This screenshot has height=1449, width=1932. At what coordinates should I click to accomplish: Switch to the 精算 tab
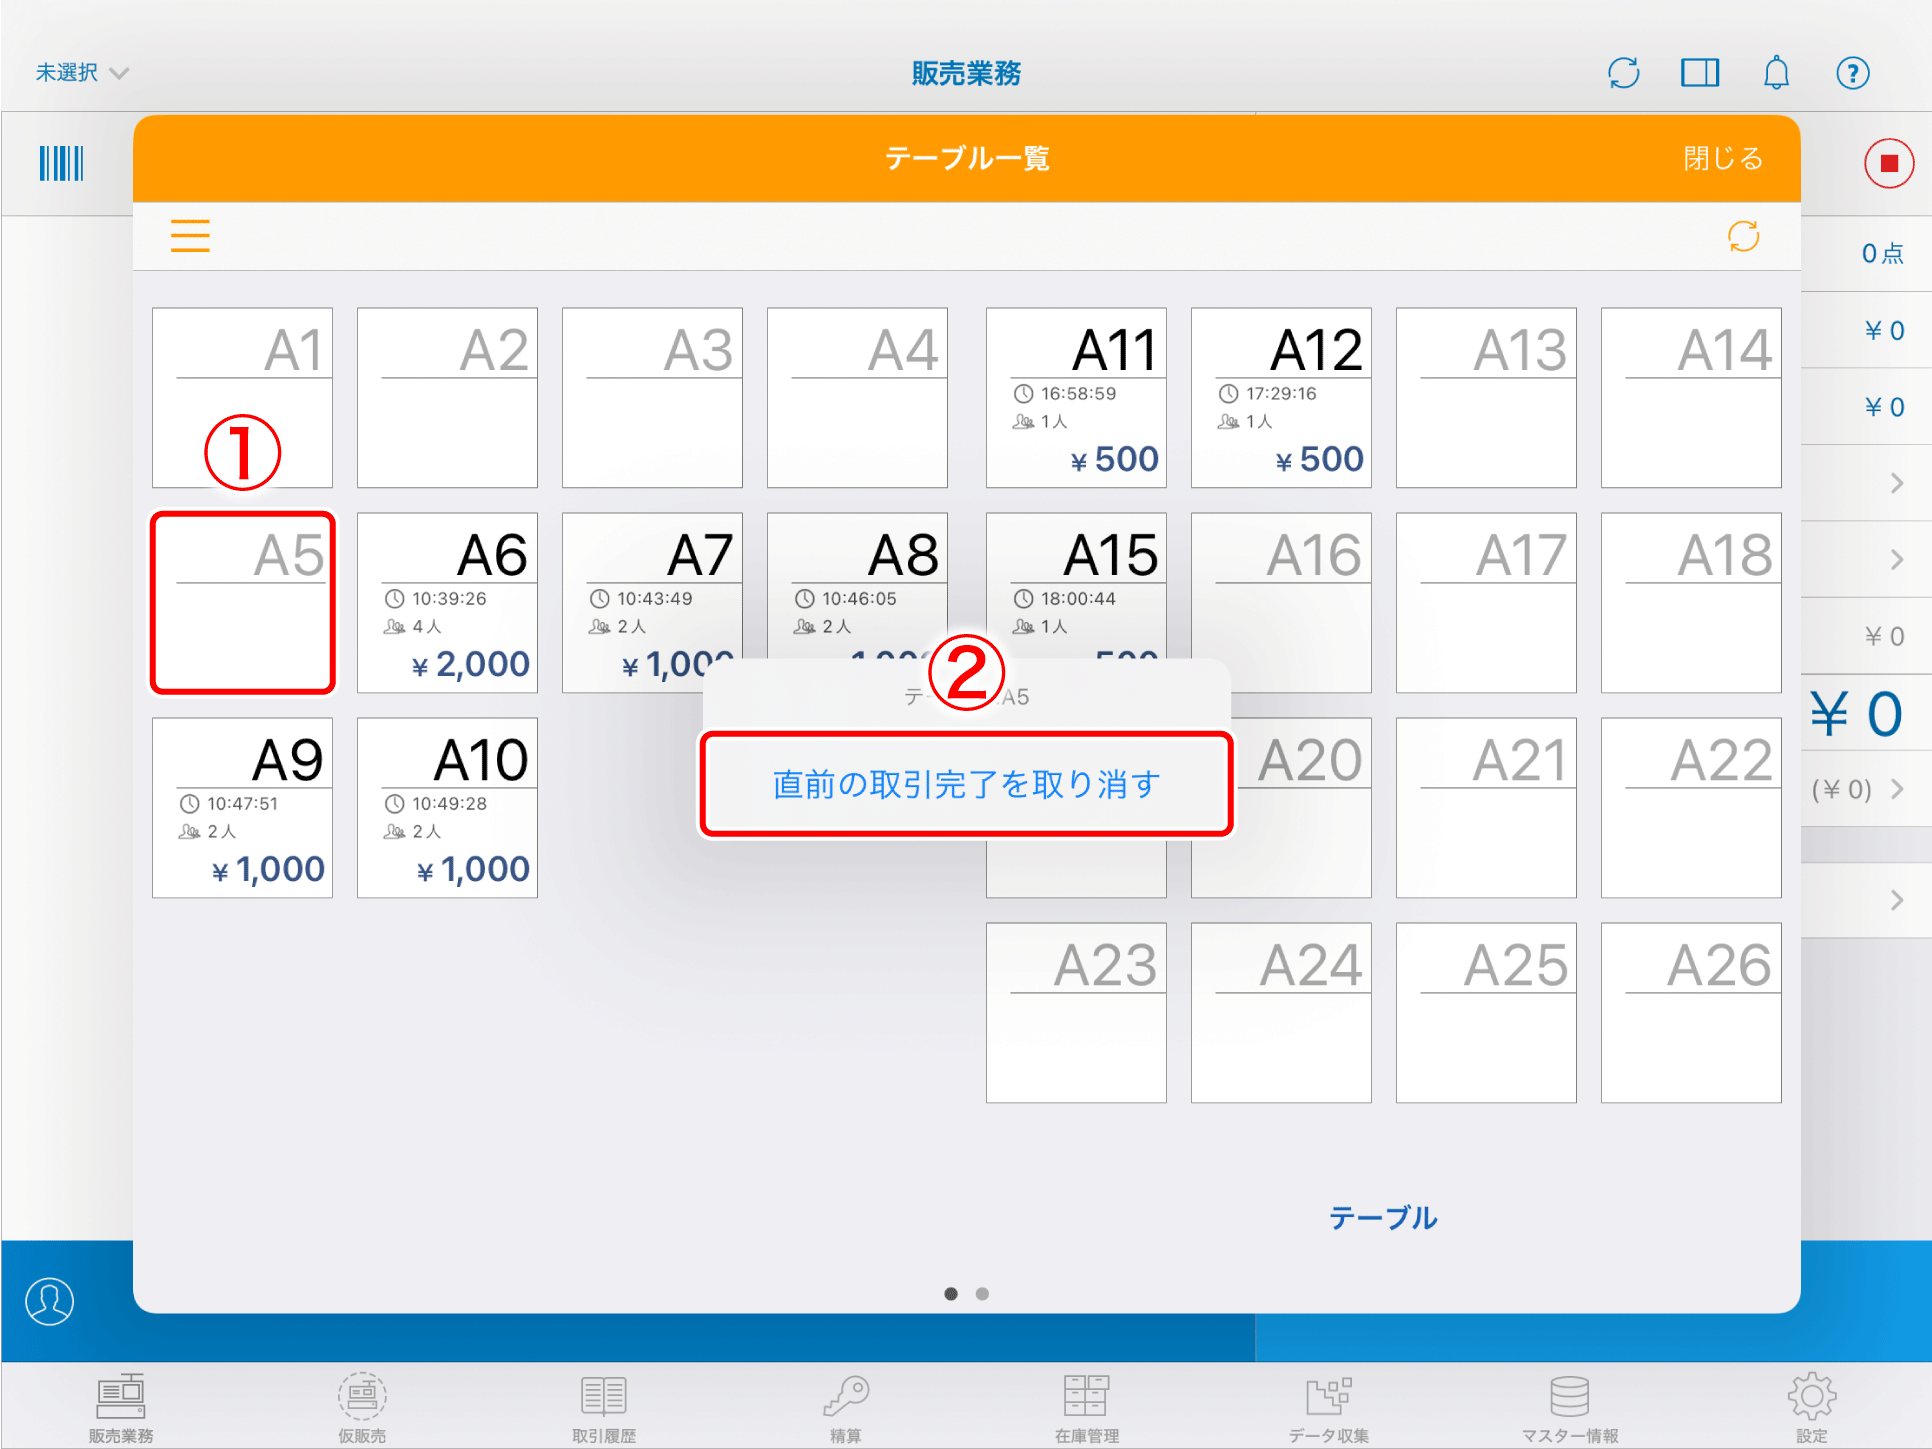pos(846,1407)
